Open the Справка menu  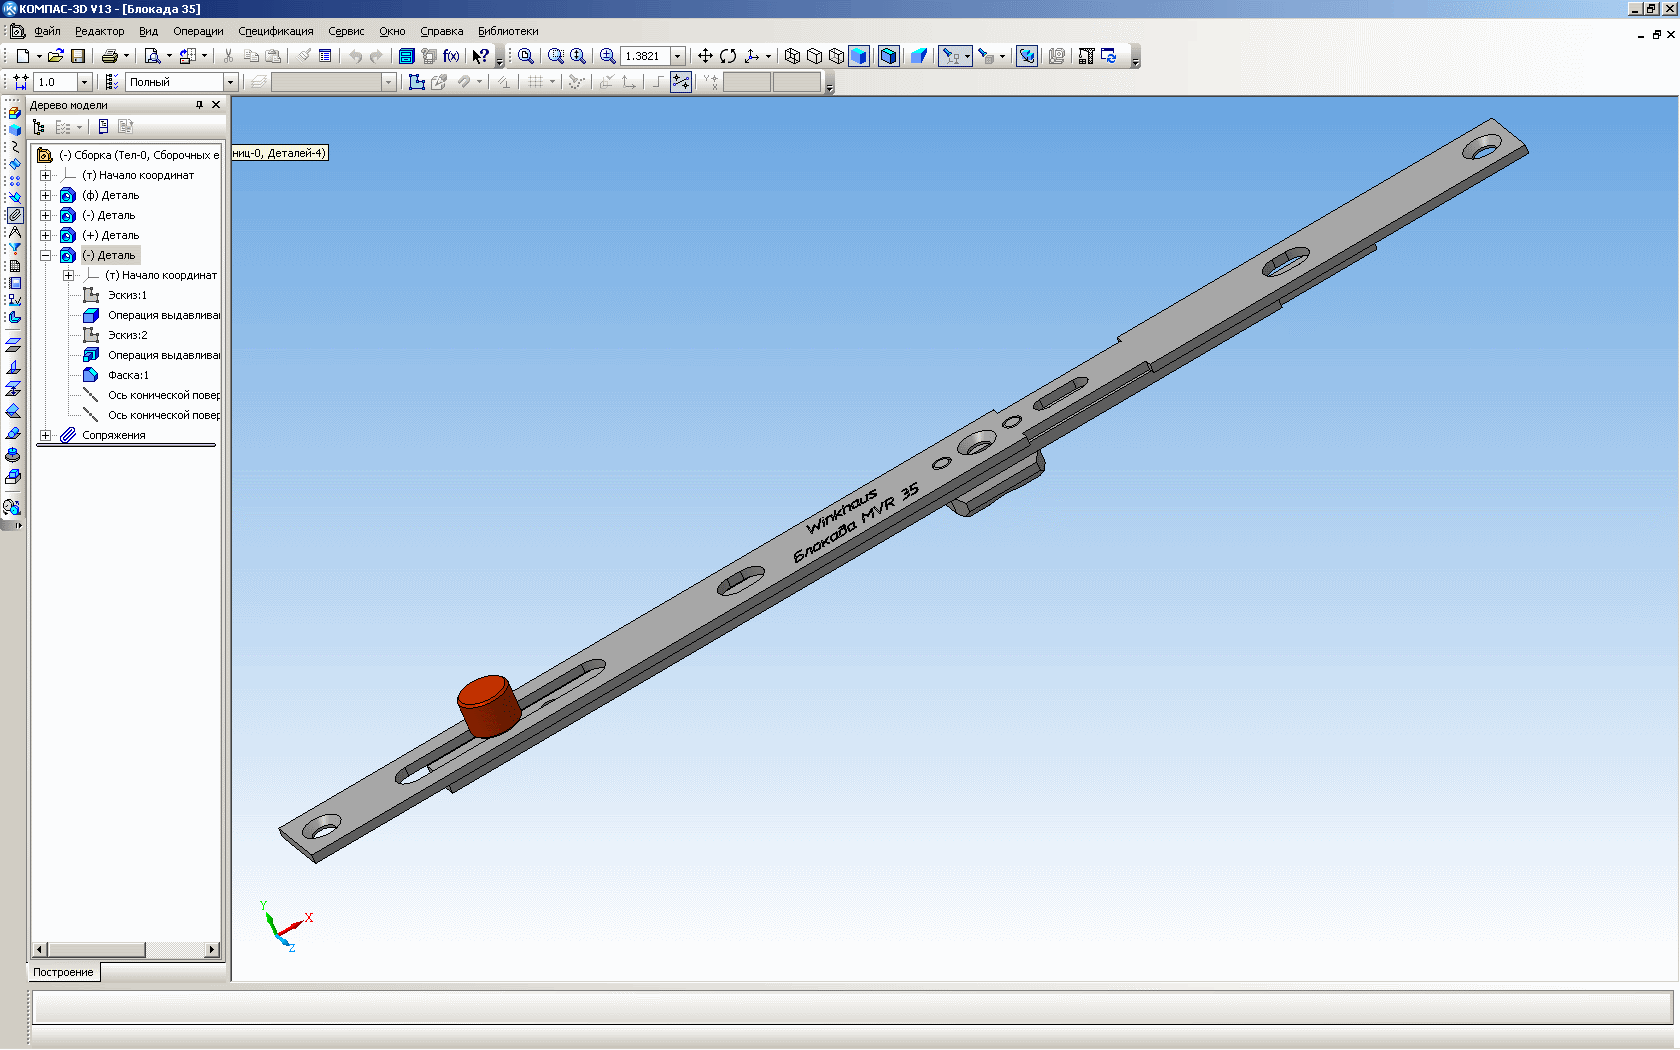click(441, 31)
